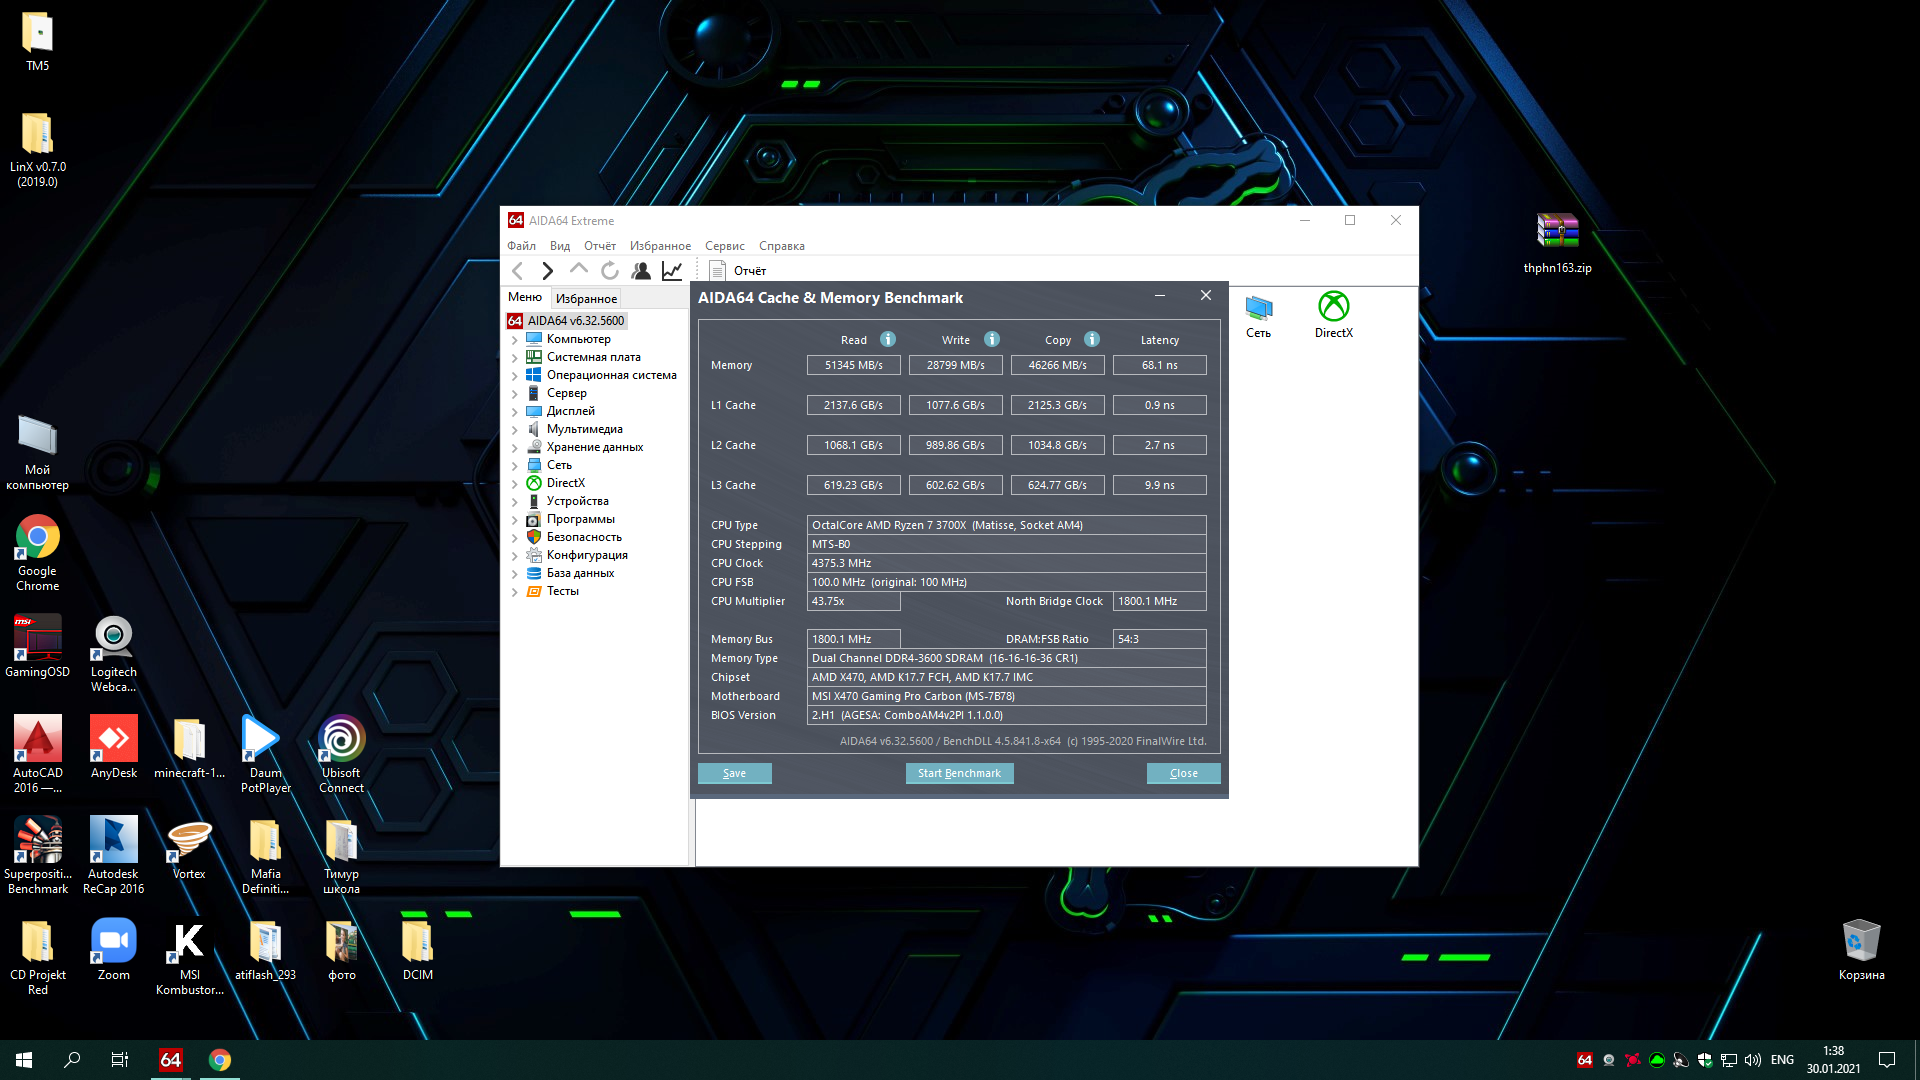Open the Отчёт menu in menu bar
The height and width of the screenshot is (1080, 1920).
[x=600, y=246]
